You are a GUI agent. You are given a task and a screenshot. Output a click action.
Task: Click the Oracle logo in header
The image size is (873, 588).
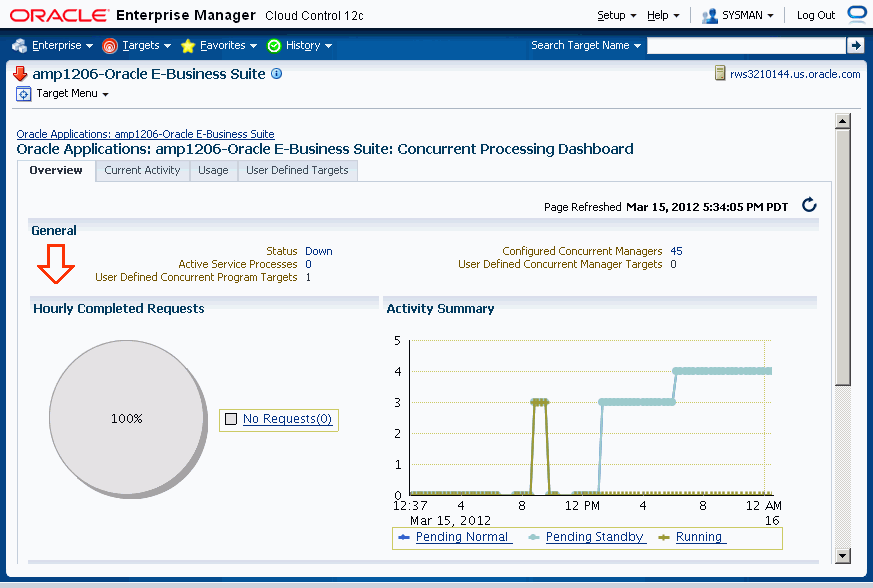pos(60,15)
